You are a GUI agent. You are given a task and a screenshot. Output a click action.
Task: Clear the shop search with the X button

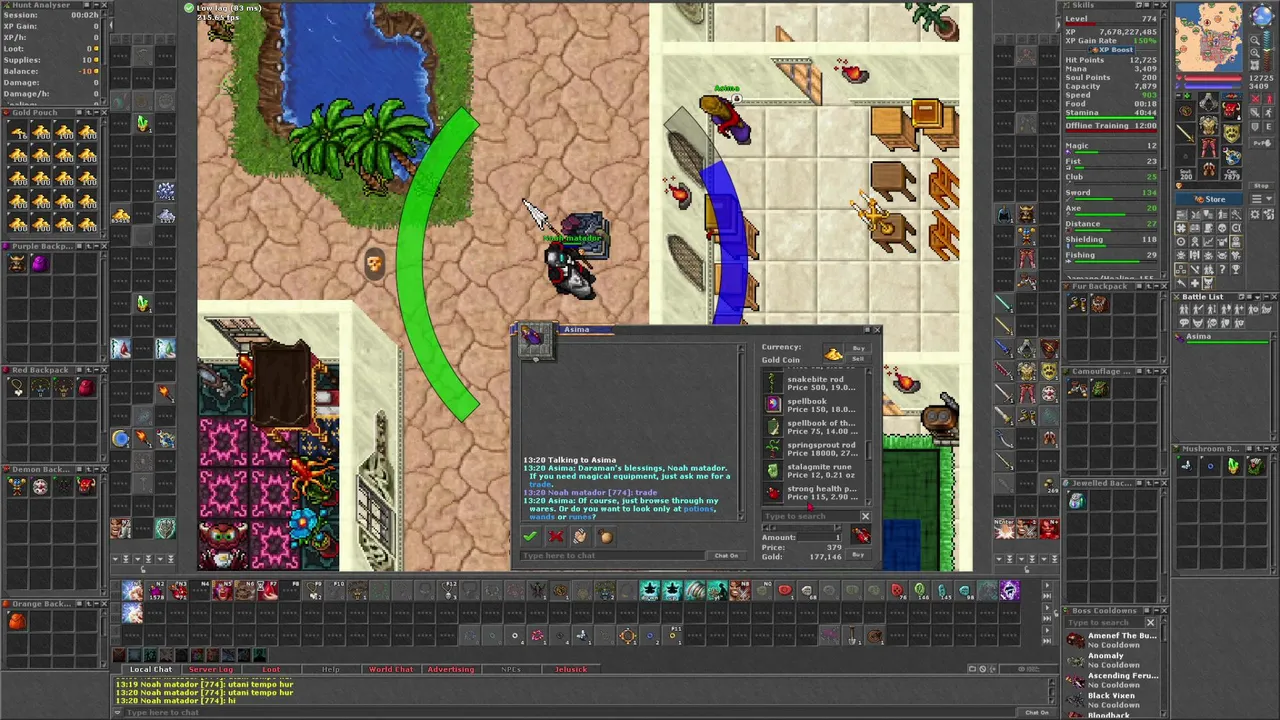pyautogui.click(x=865, y=516)
